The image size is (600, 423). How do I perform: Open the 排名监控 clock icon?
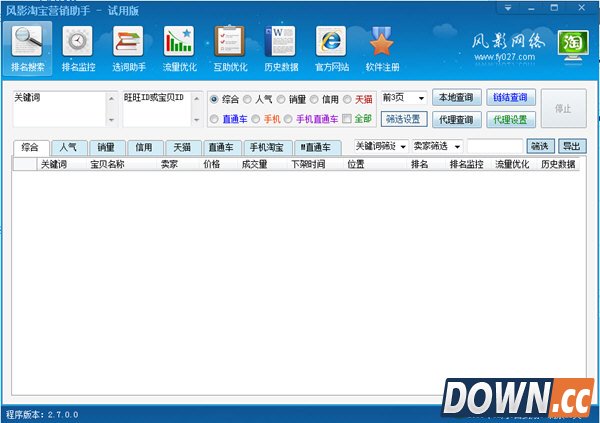click(78, 41)
